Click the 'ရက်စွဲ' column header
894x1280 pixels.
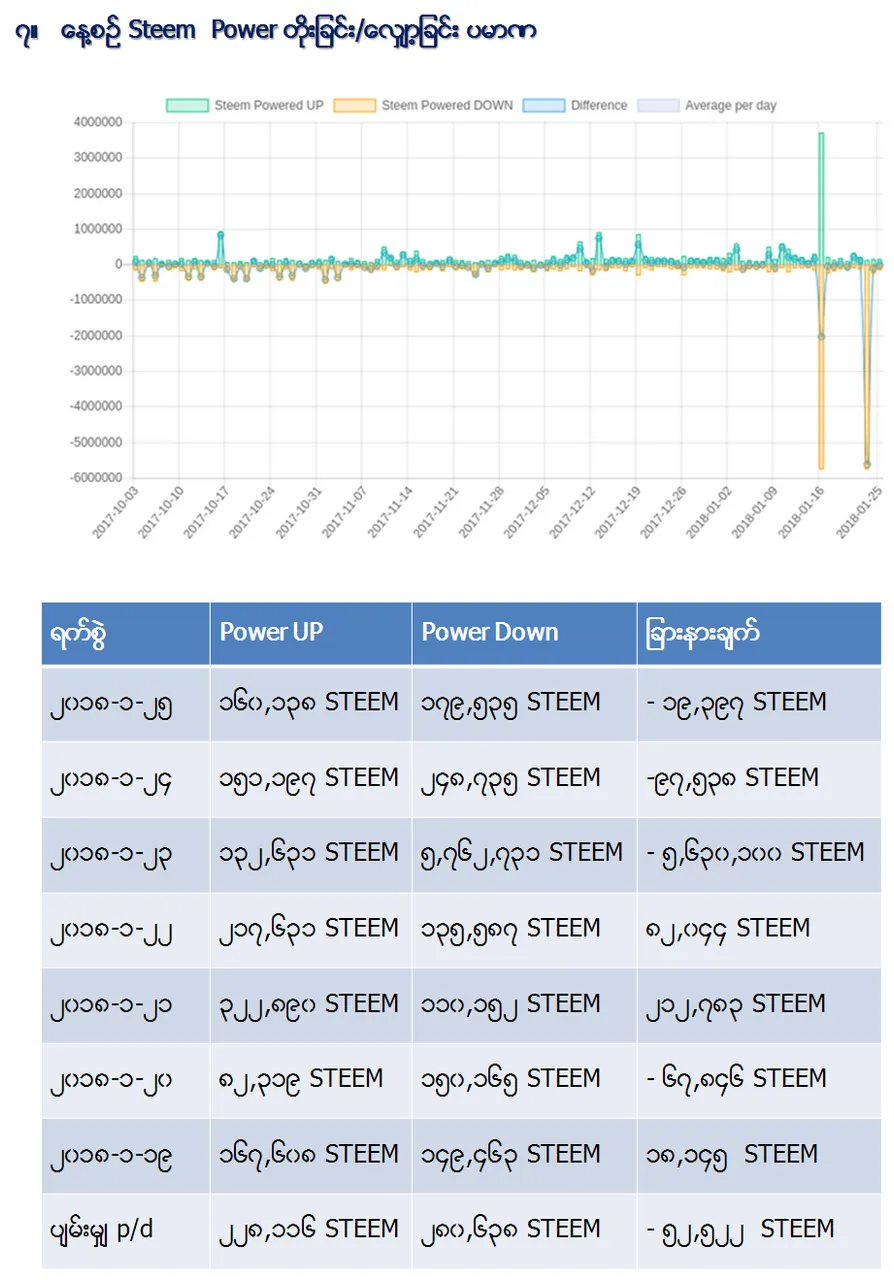click(125, 634)
